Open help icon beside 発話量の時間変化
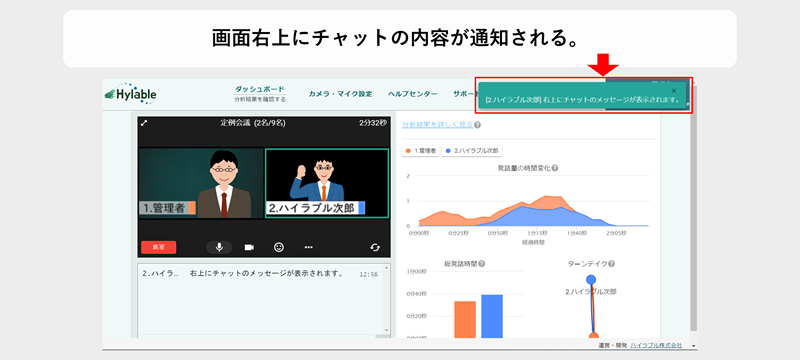800x360 pixels. click(555, 168)
